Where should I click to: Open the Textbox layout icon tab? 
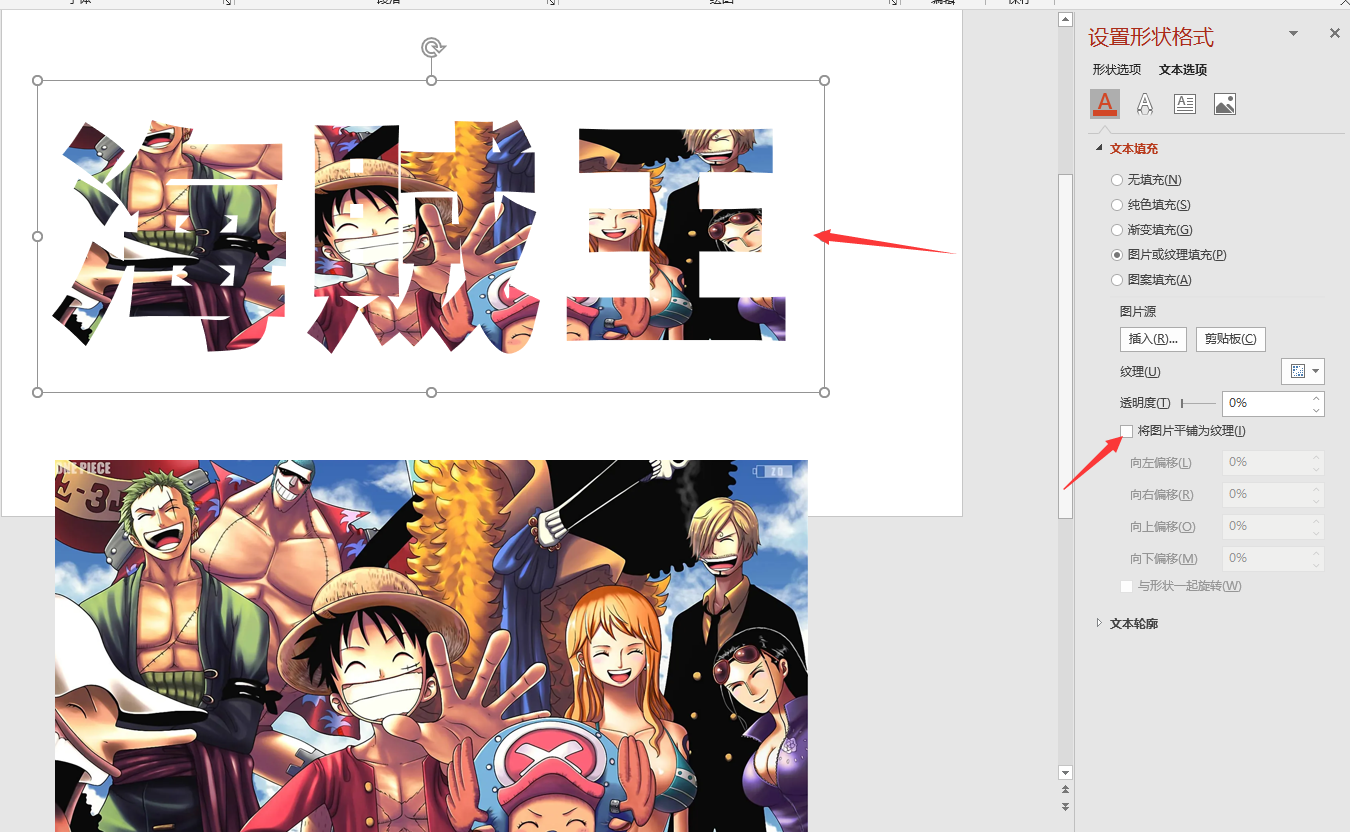1185,104
